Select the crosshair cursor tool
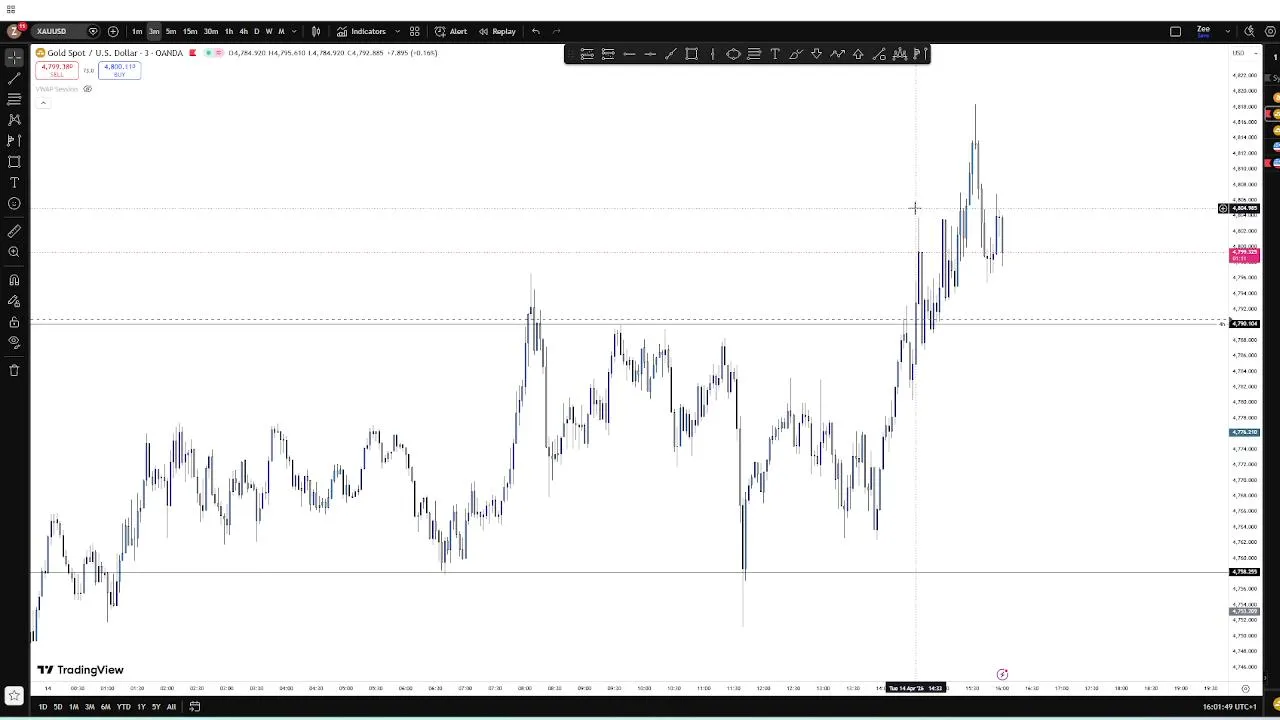 14,57
